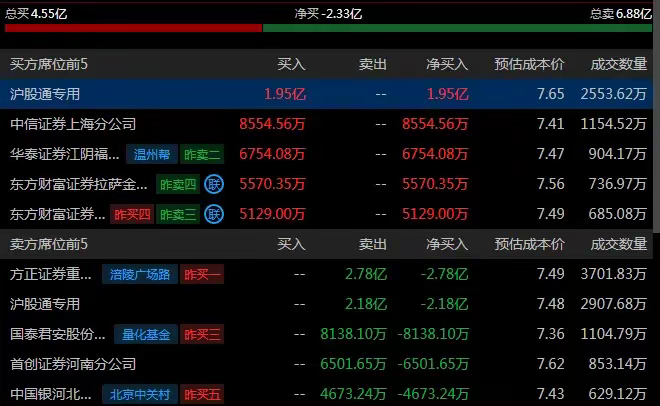
Task: Click 629.12万 volume value
Action: (617, 394)
